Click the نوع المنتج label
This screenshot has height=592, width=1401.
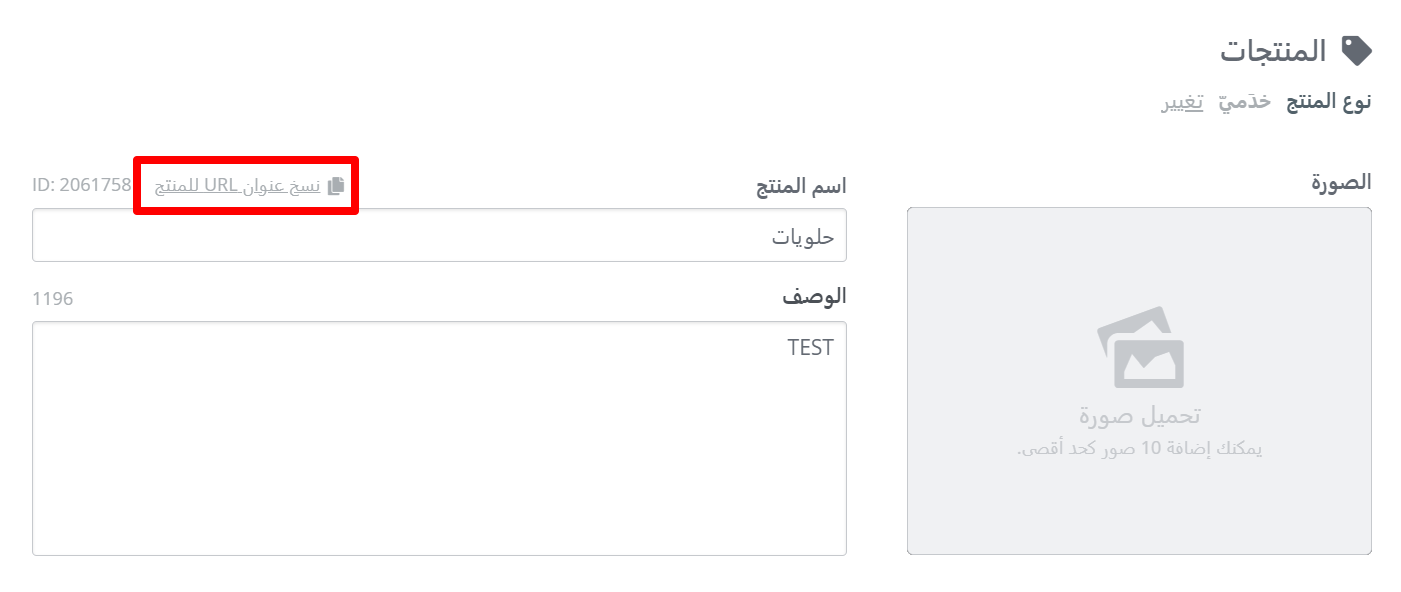1327,102
